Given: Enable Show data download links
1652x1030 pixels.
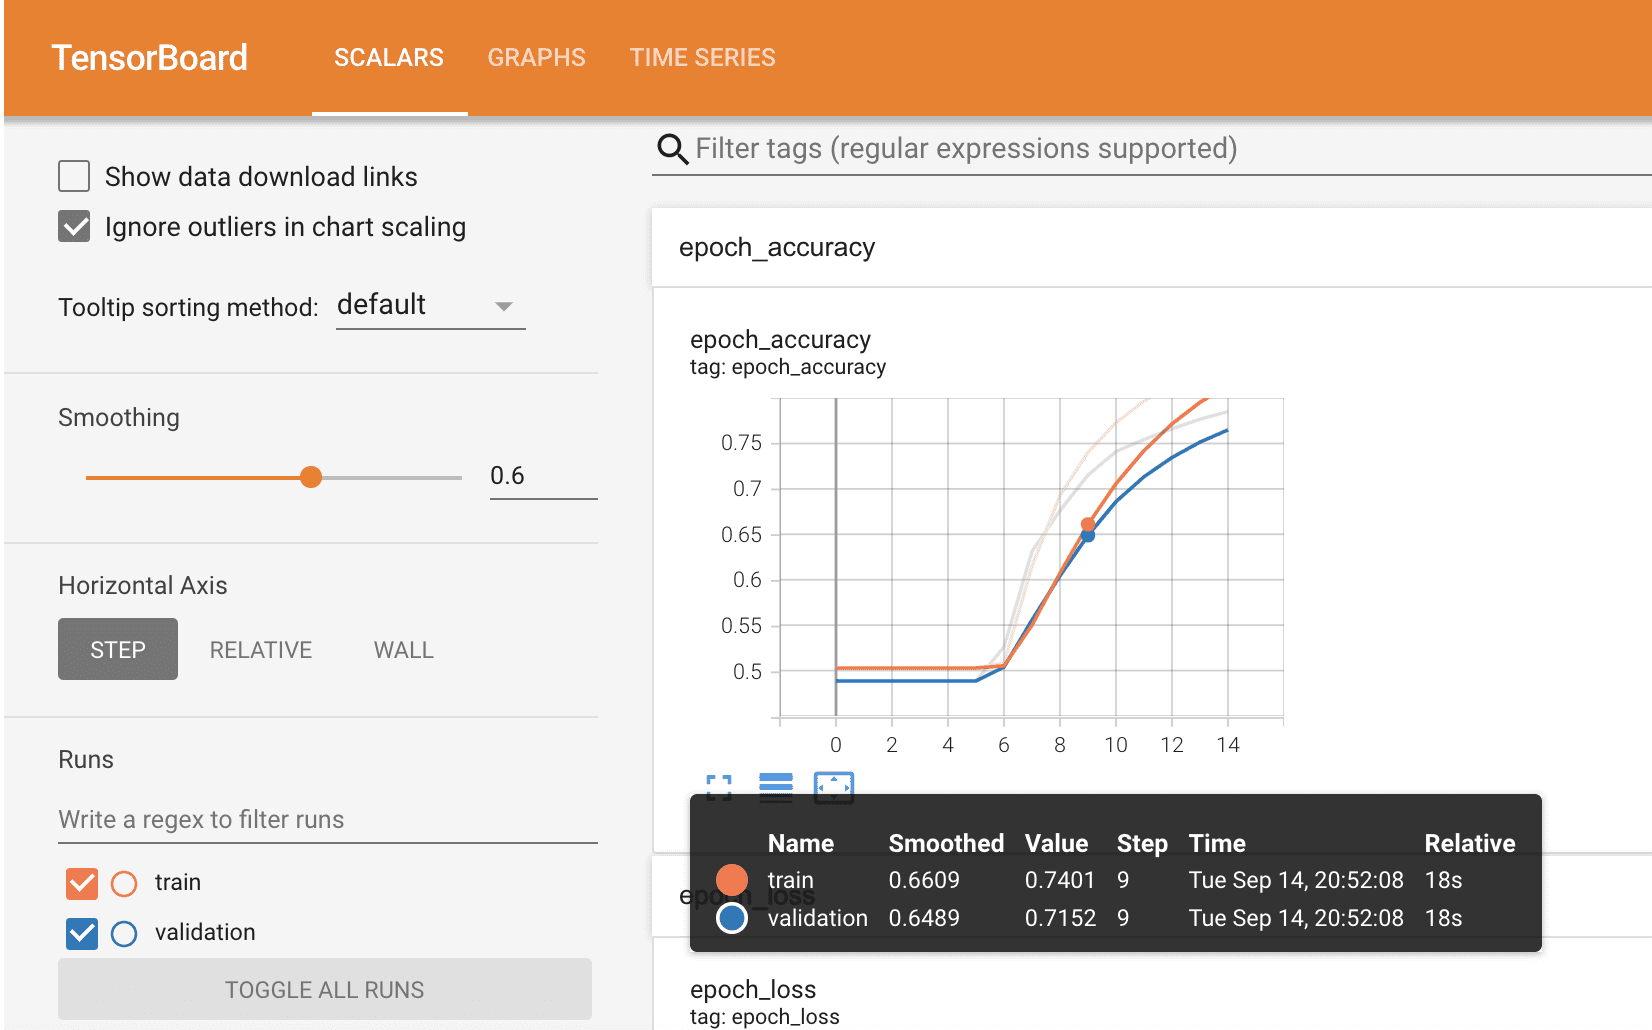Looking at the screenshot, I should 74,176.
